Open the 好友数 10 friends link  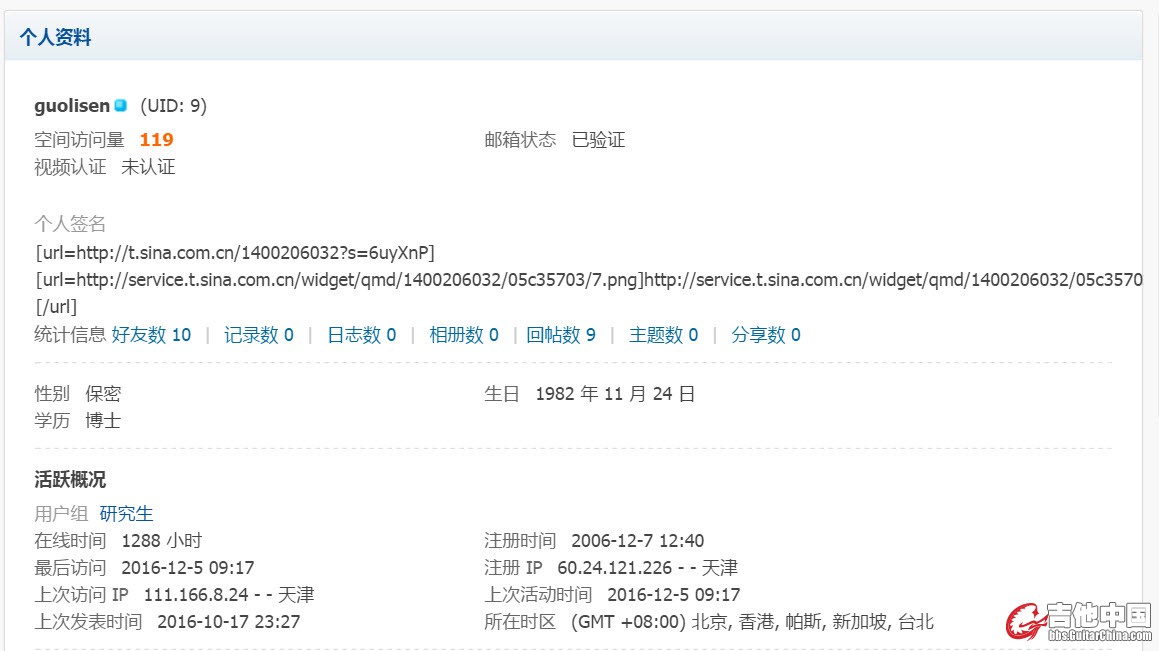(151, 335)
